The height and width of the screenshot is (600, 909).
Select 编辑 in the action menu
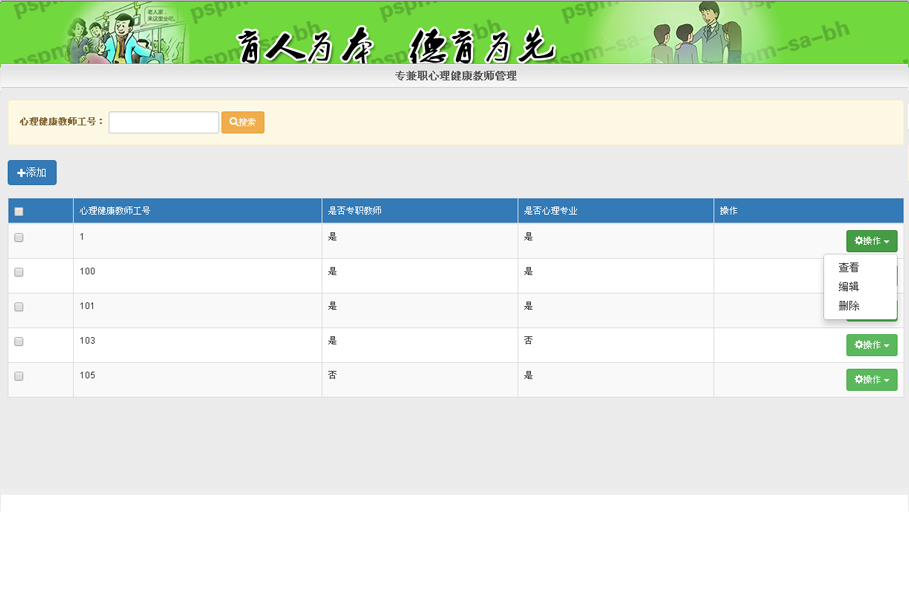pyautogui.click(x=849, y=287)
